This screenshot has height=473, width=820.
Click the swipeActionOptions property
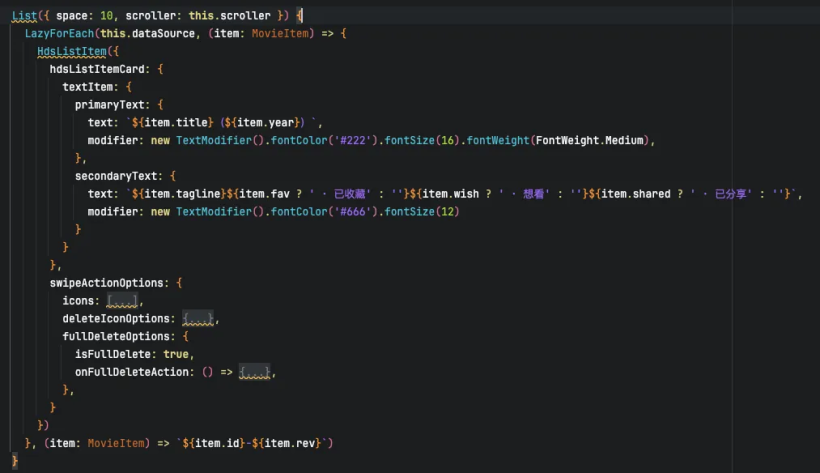[109, 283]
